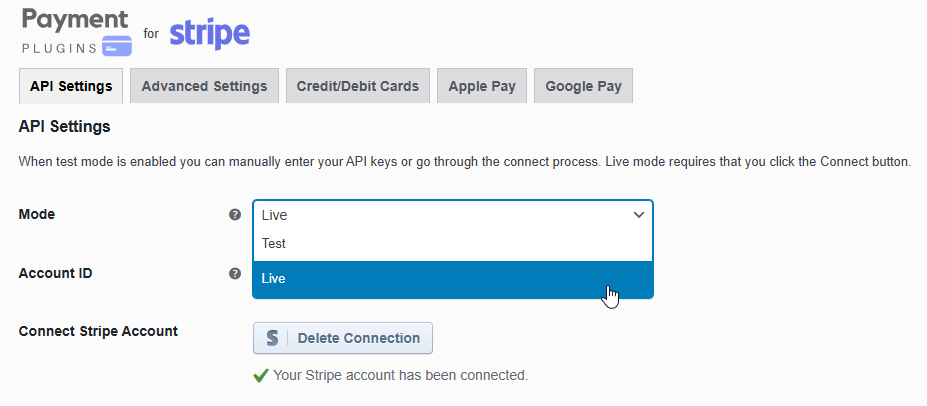This screenshot has width=927, height=406.
Task: Click the Stripe account connected message
Action: pos(400,376)
